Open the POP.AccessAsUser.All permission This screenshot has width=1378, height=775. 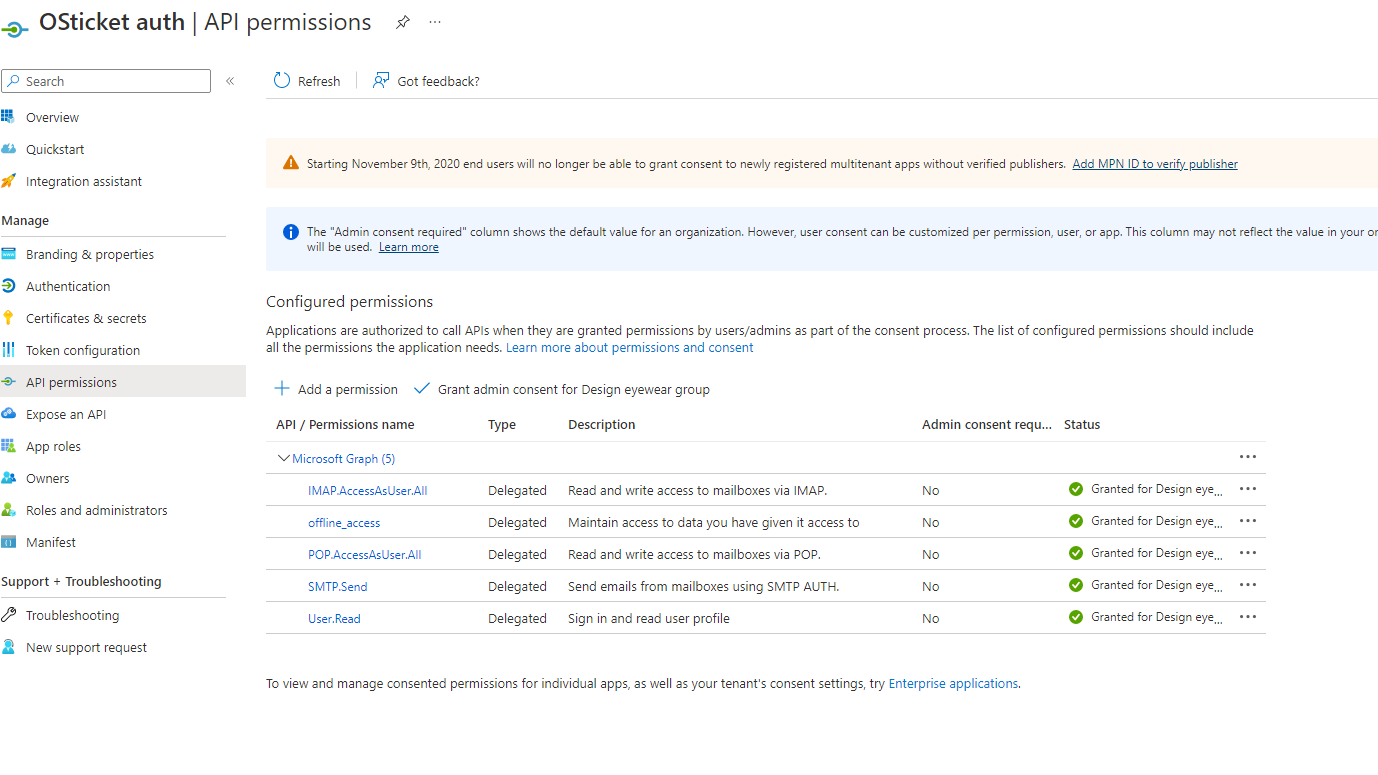(x=364, y=555)
